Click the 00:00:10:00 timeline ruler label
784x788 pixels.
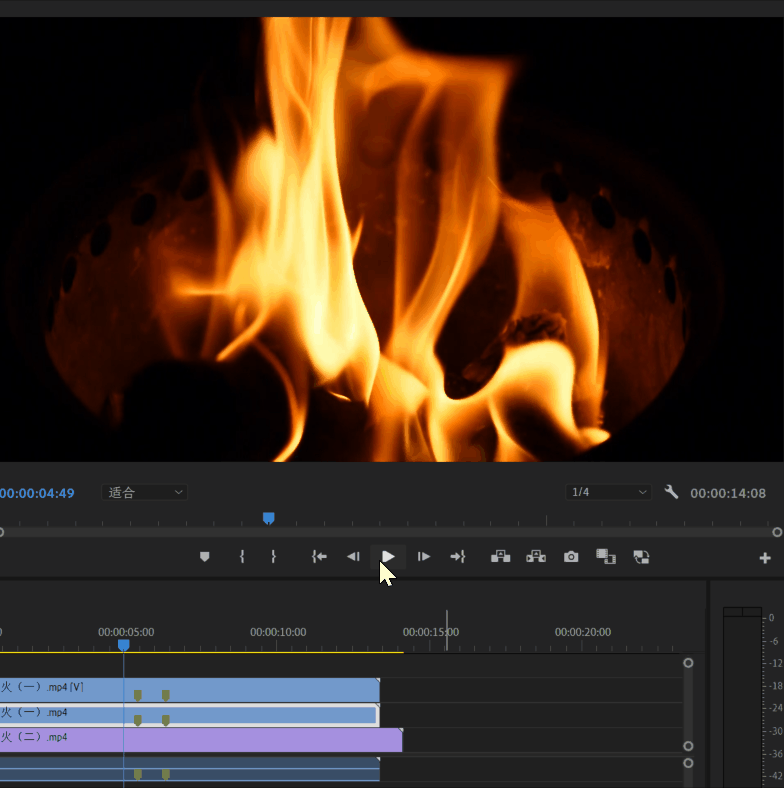click(x=278, y=632)
